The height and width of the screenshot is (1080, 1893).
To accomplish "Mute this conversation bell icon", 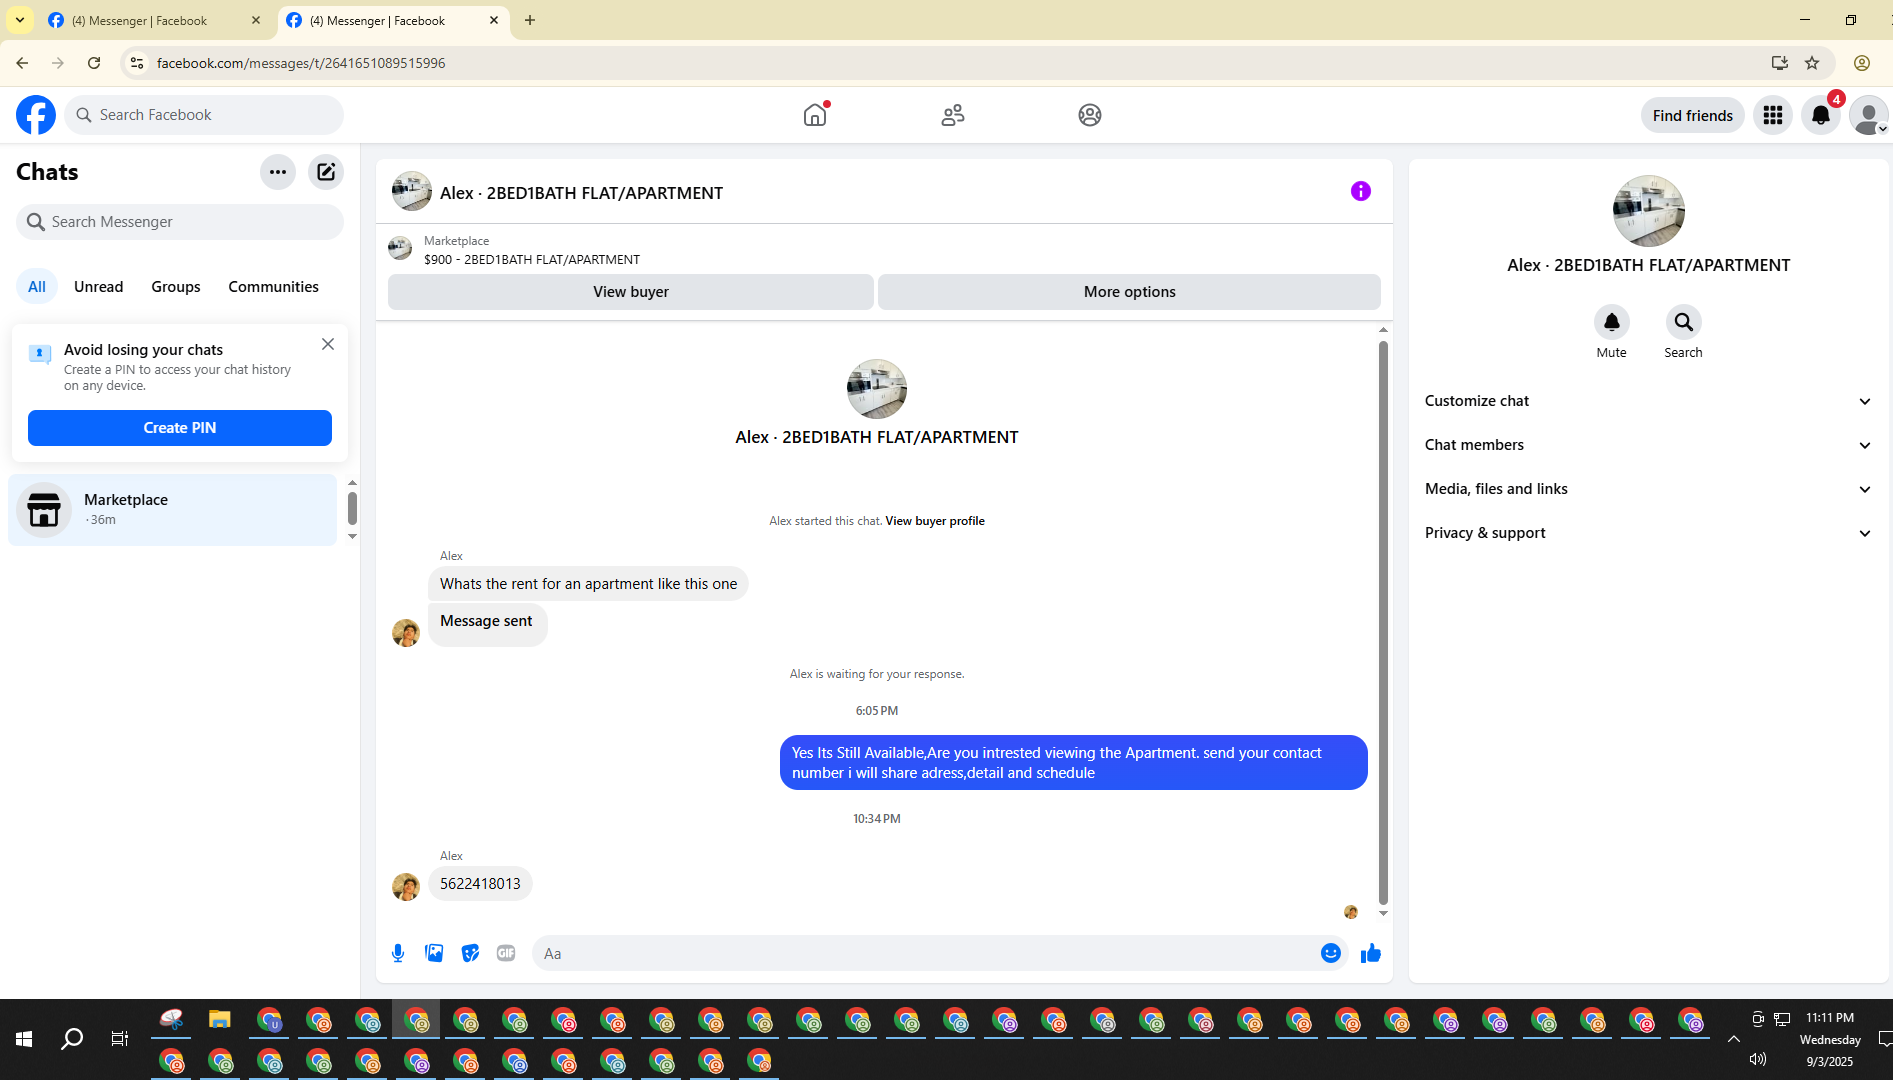I will 1612,322.
